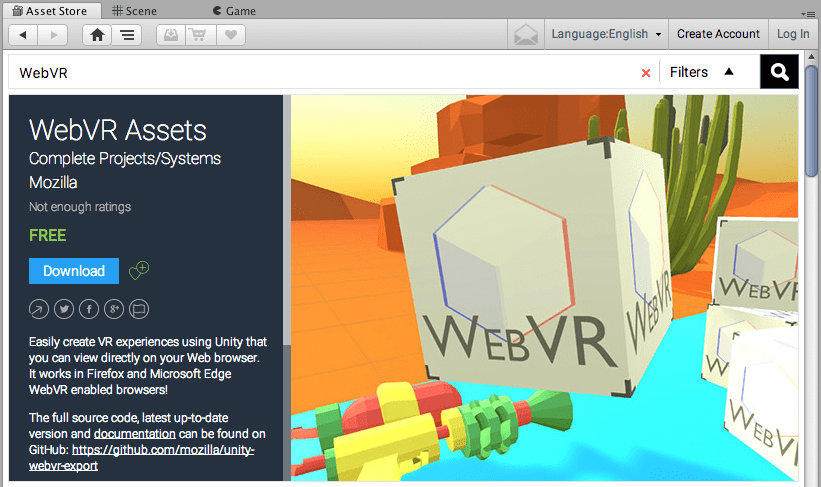The image size is (821, 487).
Task: Open Complete Projects/Systems category
Action: point(125,158)
